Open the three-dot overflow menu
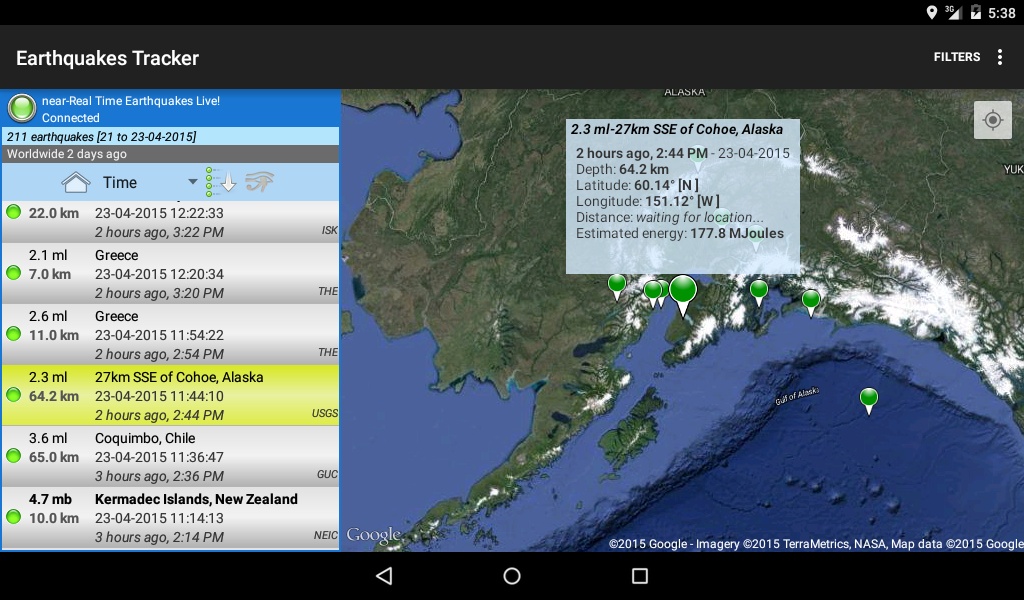Viewport: 1024px width, 600px height. [x=1000, y=57]
